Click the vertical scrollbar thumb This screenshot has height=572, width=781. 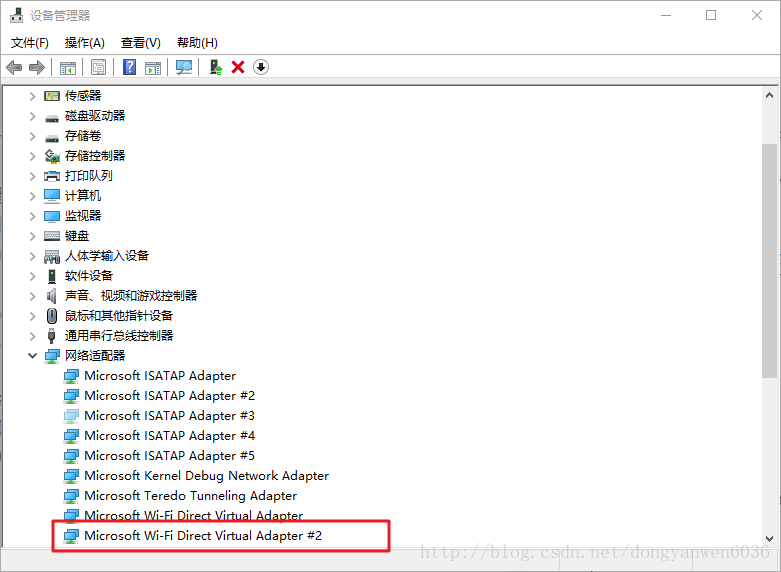click(x=769, y=260)
